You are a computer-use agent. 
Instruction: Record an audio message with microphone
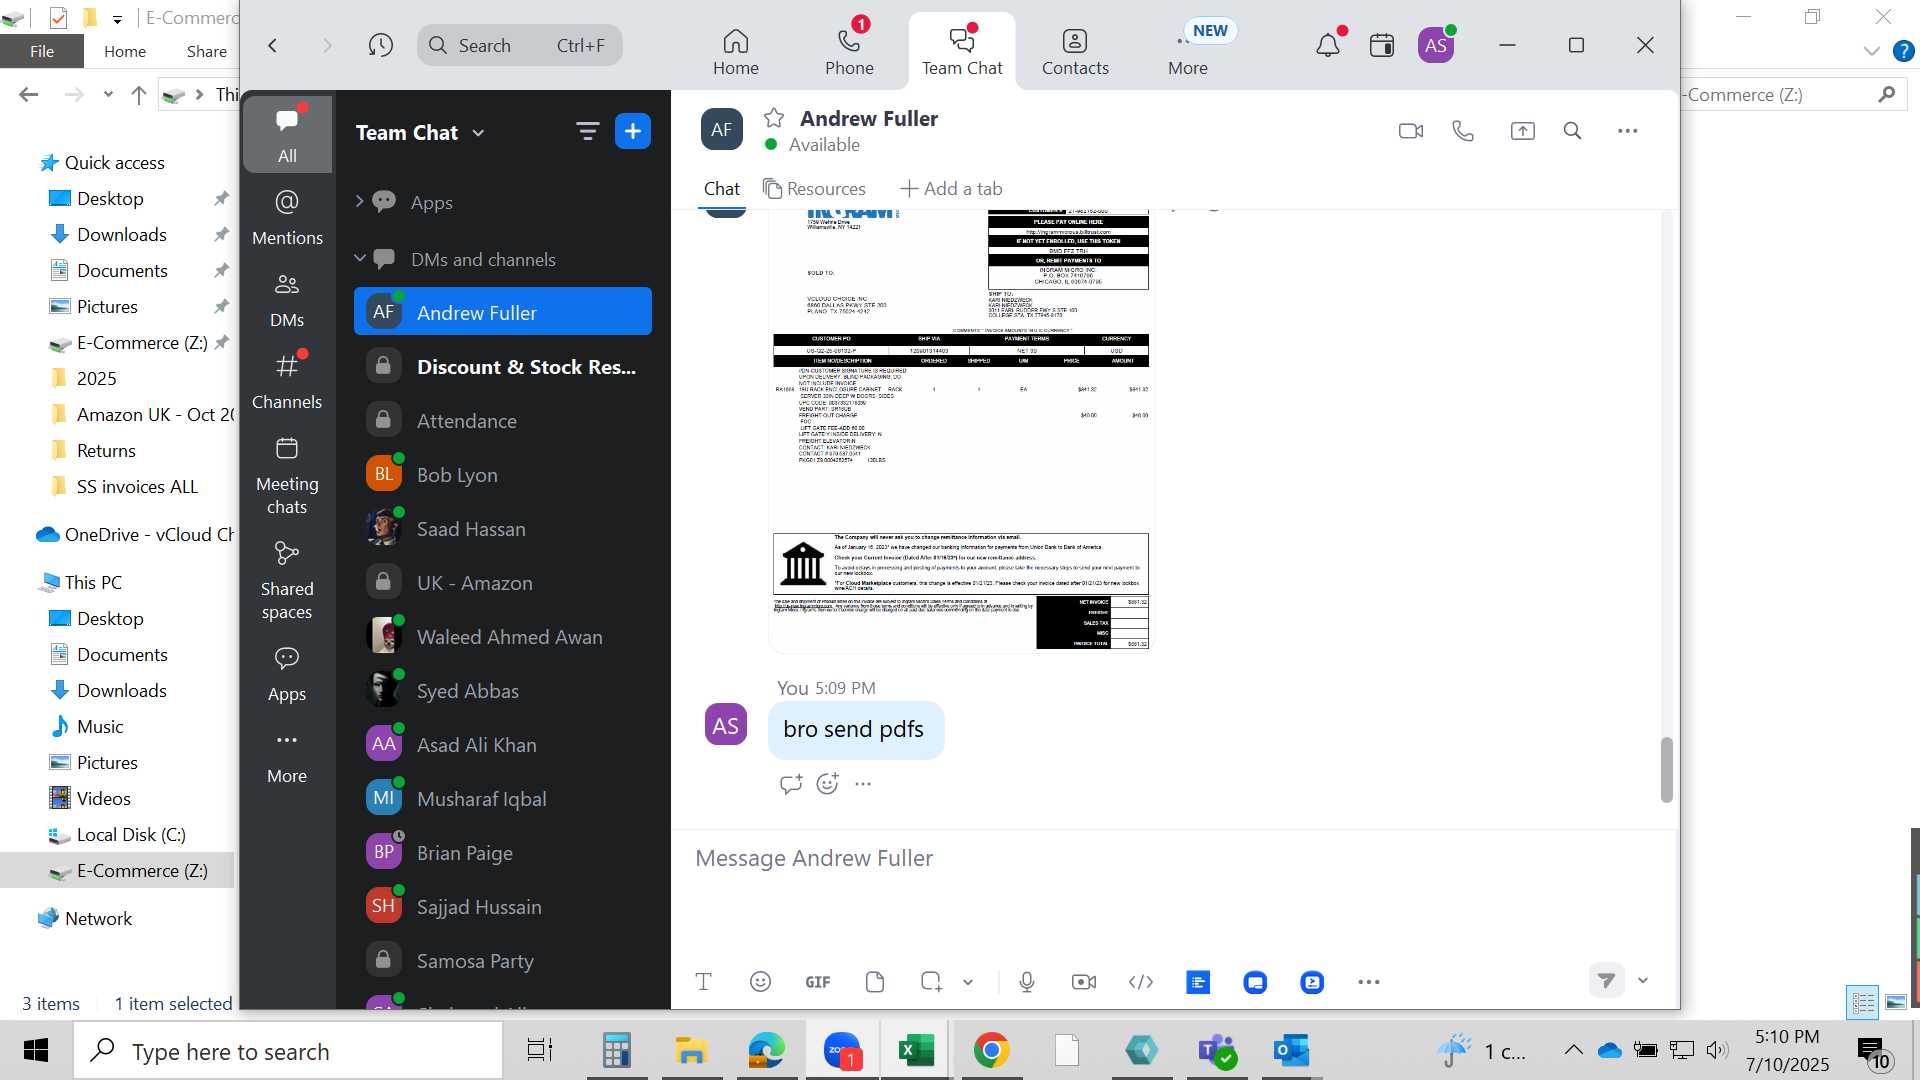click(x=1027, y=982)
